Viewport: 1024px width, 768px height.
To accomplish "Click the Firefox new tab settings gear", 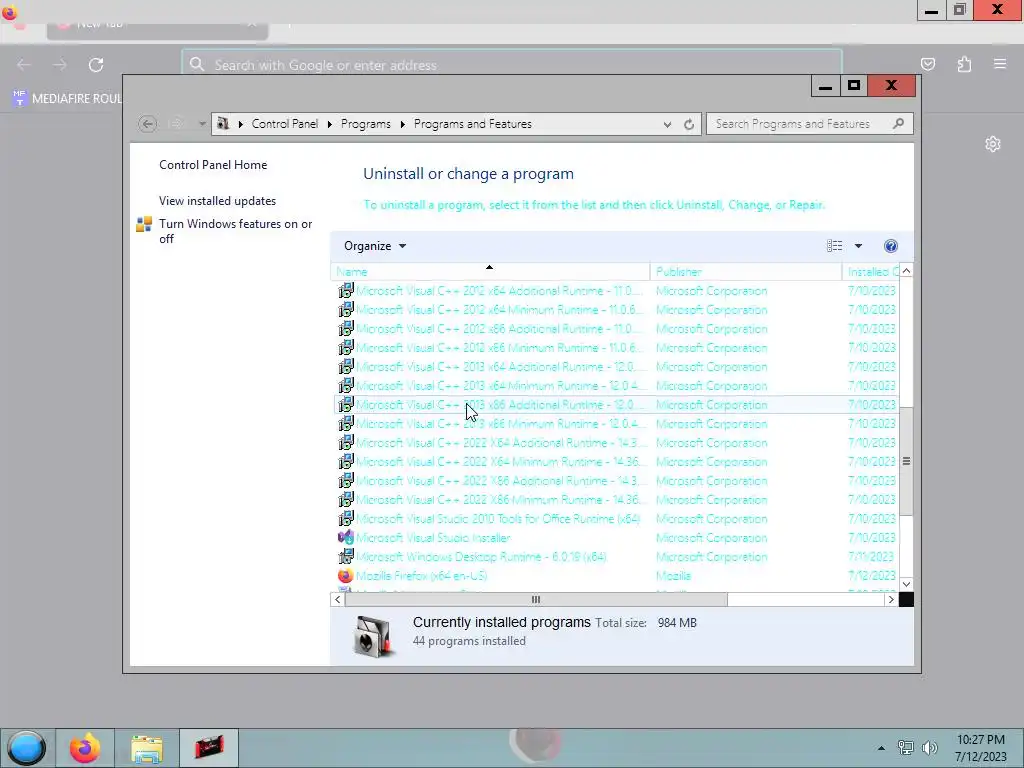I will pyautogui.click(x=993, y=144).
